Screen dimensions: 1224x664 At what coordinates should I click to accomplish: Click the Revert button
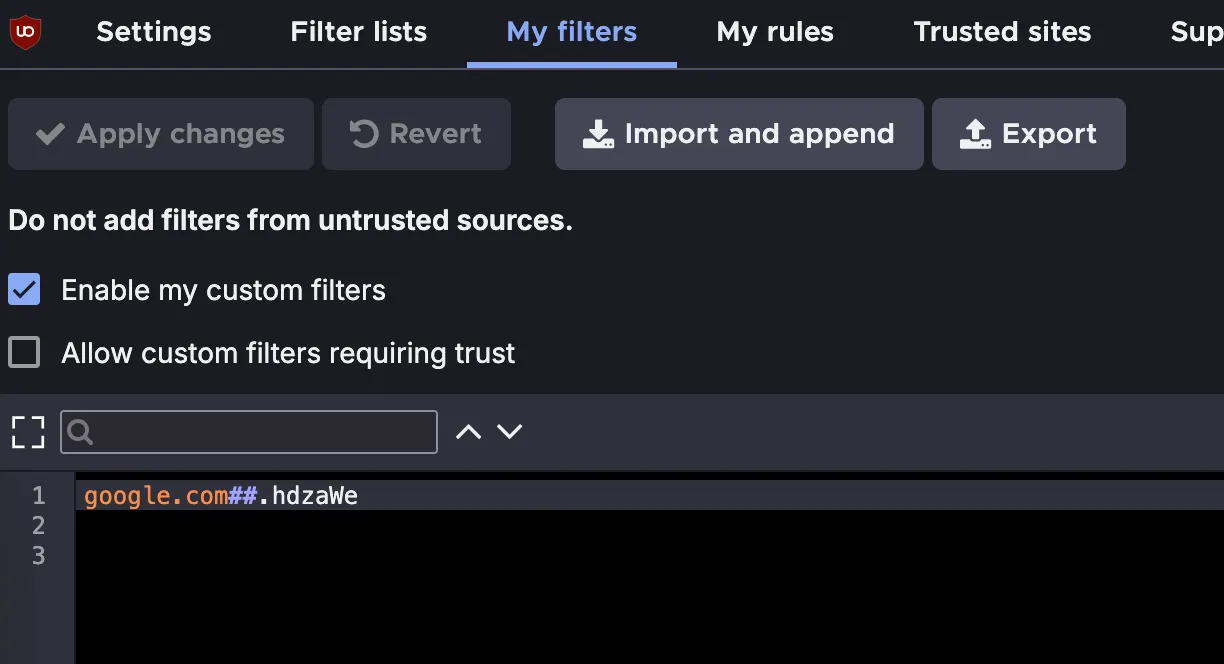pos(416,133)
